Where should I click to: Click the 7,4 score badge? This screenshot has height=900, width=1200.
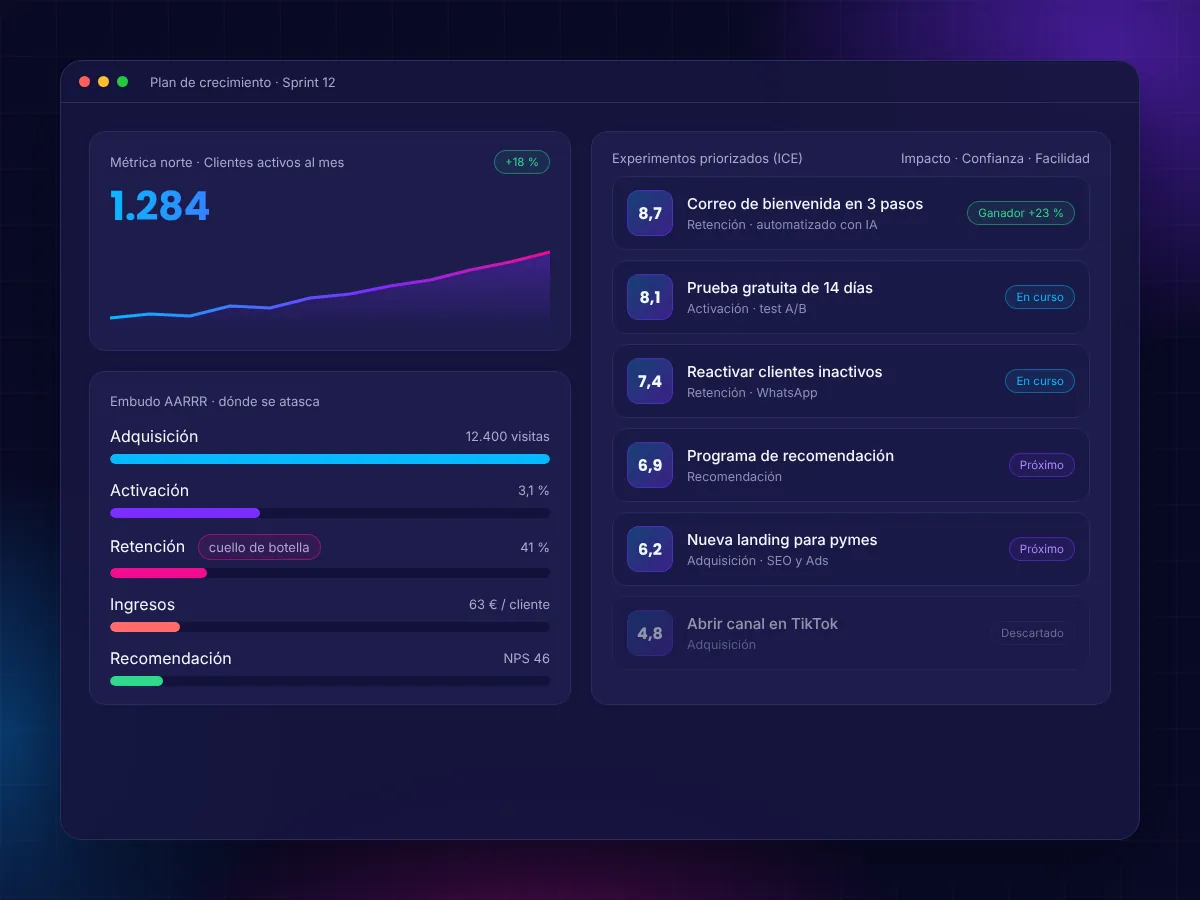pos(650,381)
